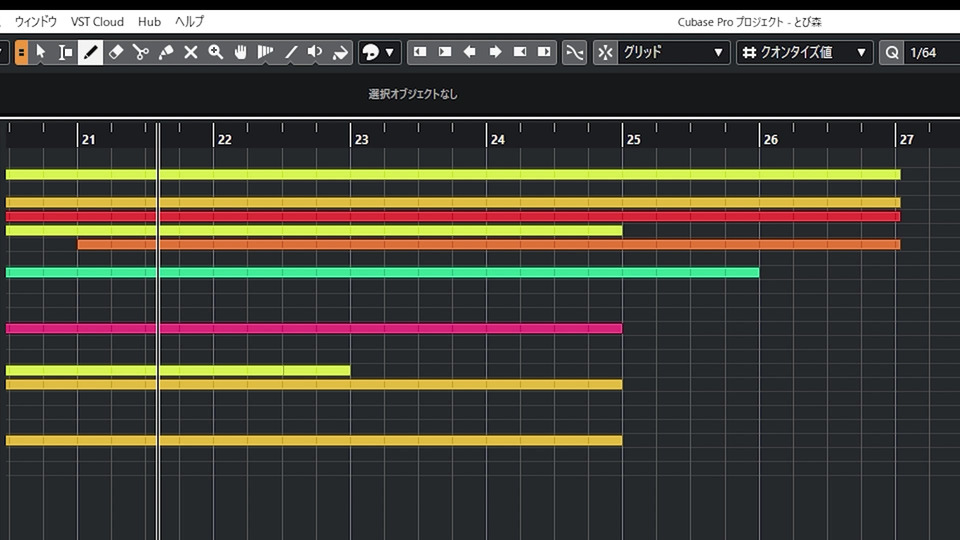Toggle the Snap on/off button
Image resolution: width=960 pixels, height=540 pixels.
[x=574, y=52]
